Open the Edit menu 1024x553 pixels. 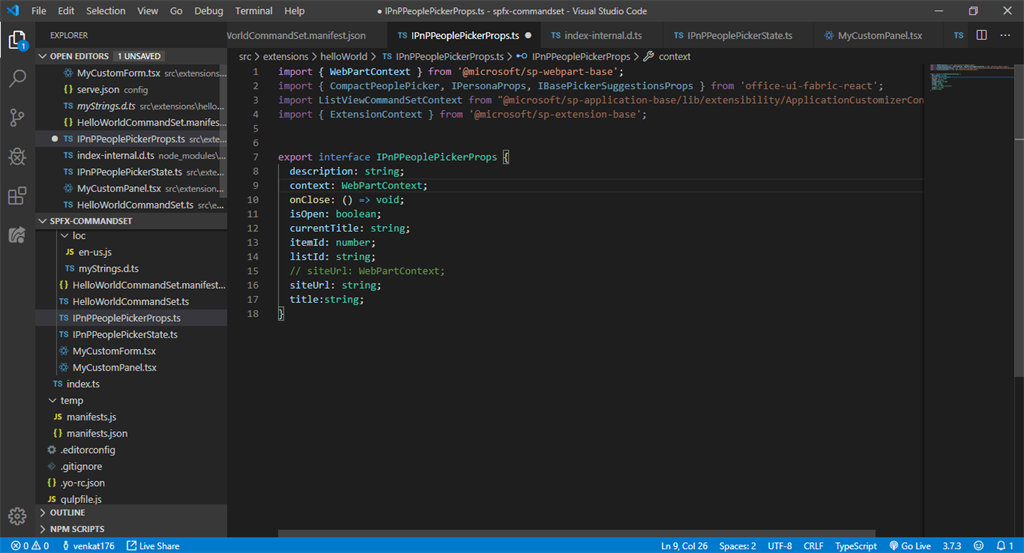pyautogui.click(x=66, y=10)
